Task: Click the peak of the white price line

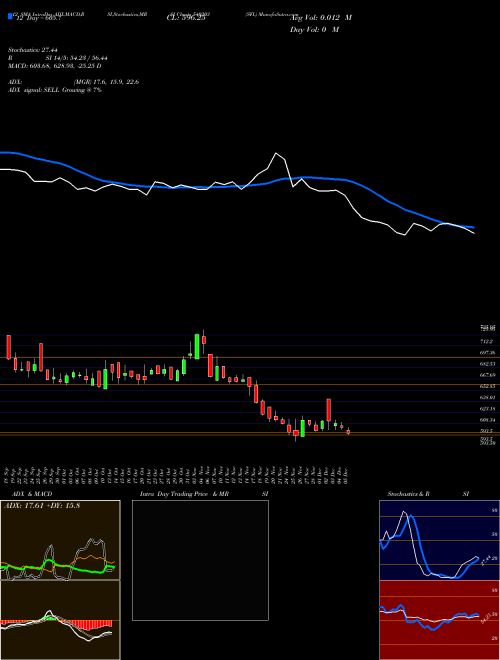Action: 276,154
